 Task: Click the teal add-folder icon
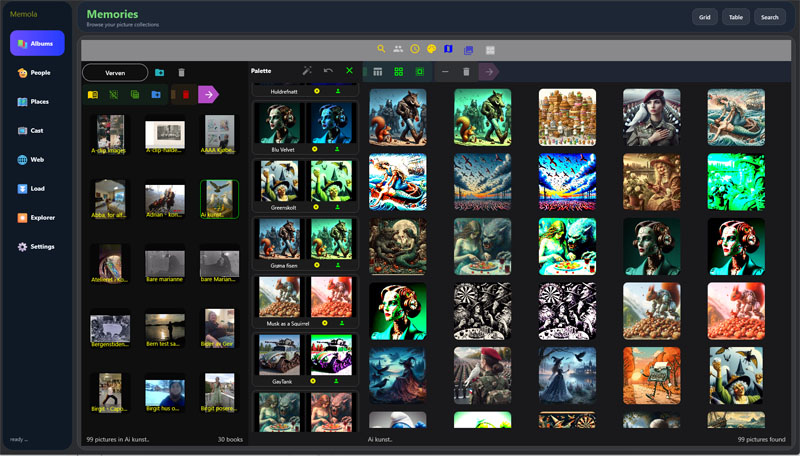160,72
